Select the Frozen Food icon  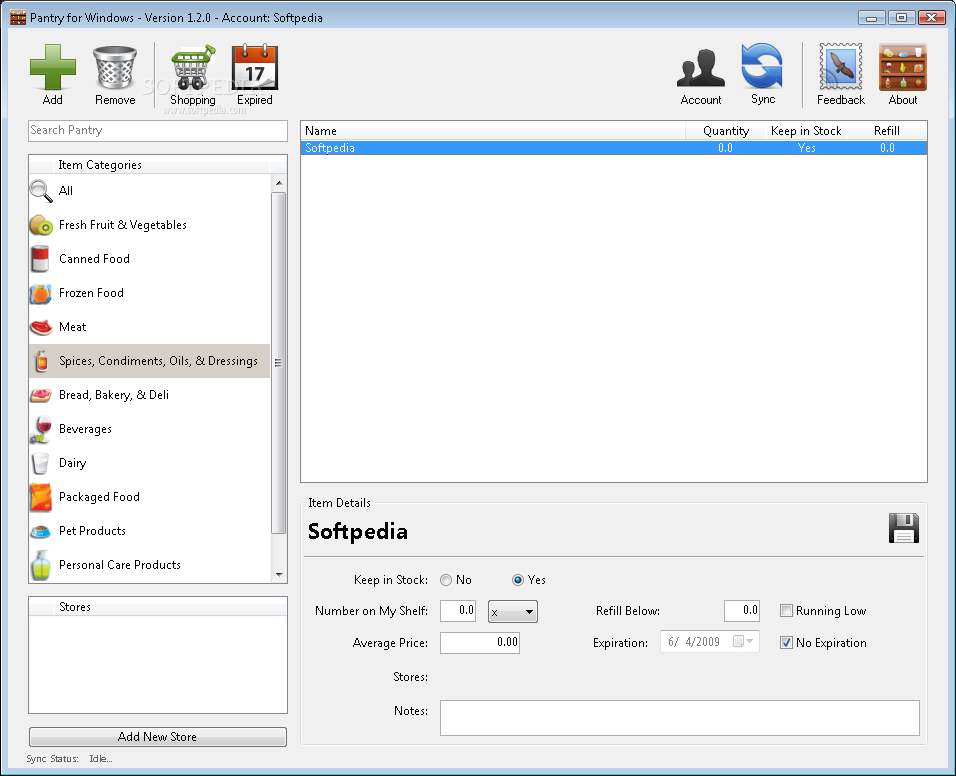pyautogui.click(x=41, y=293)
